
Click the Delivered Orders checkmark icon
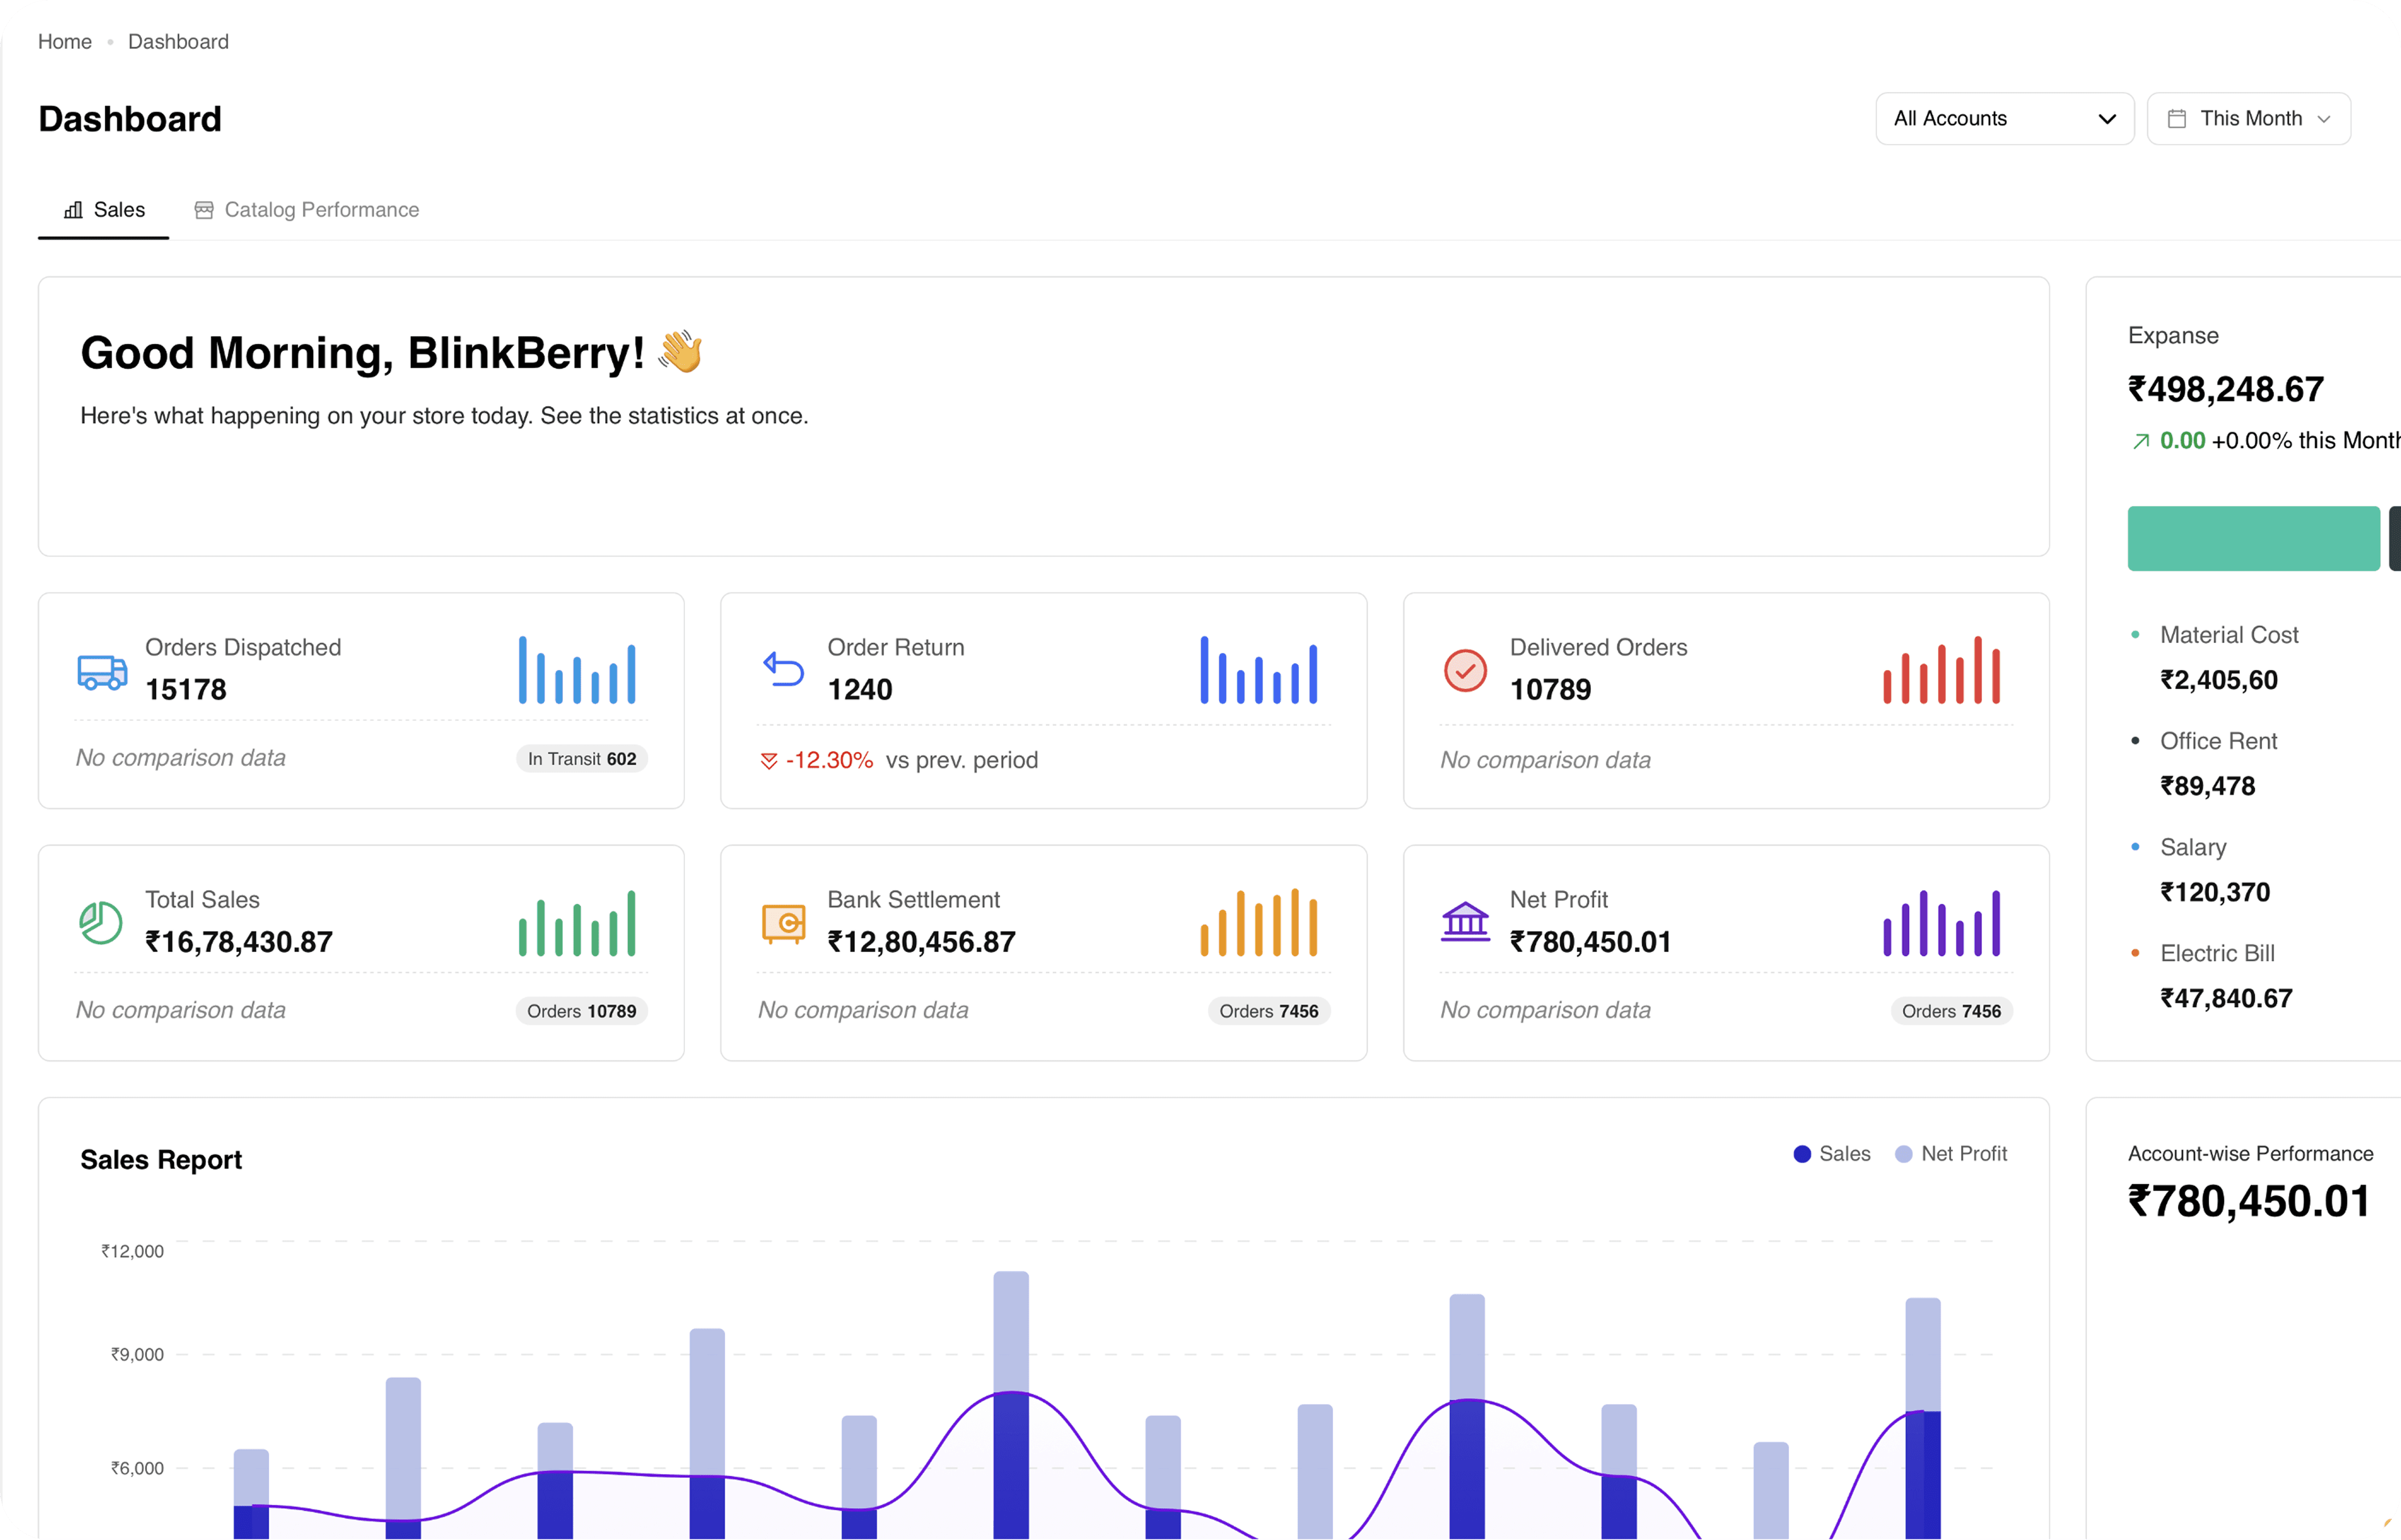pos(1465,670)
